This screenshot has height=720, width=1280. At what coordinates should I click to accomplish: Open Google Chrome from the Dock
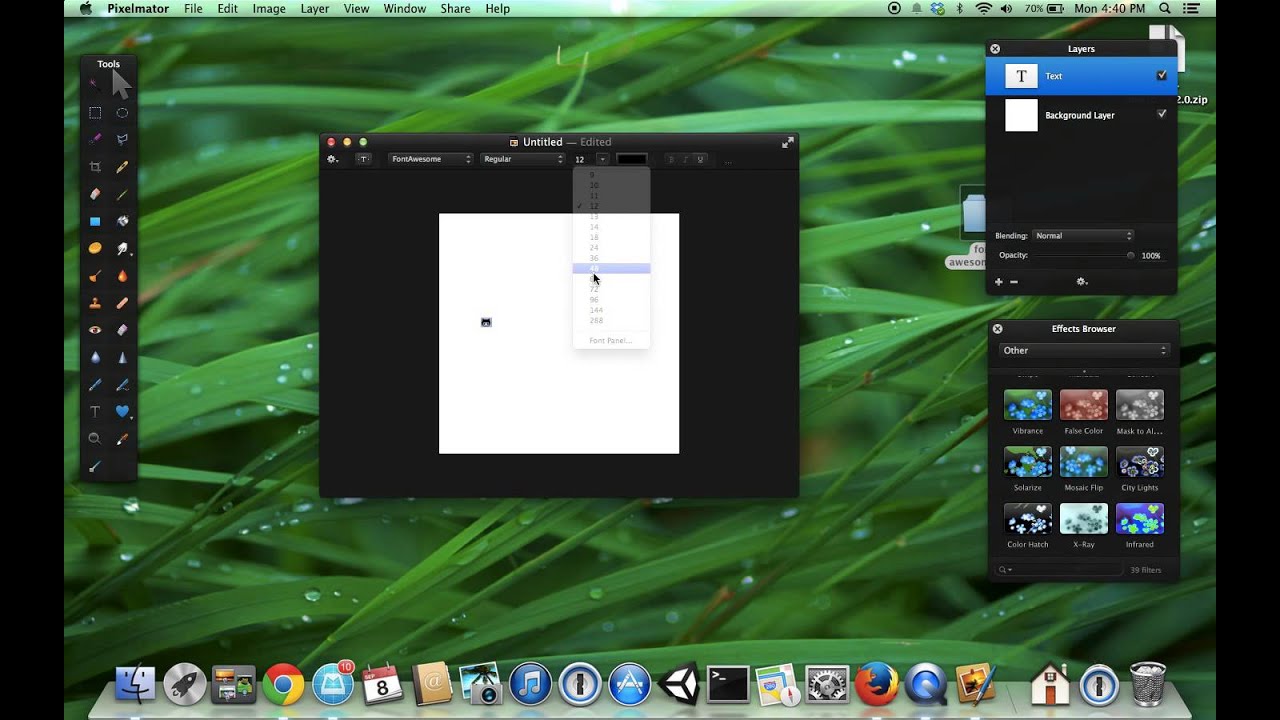tap(283, 685)
